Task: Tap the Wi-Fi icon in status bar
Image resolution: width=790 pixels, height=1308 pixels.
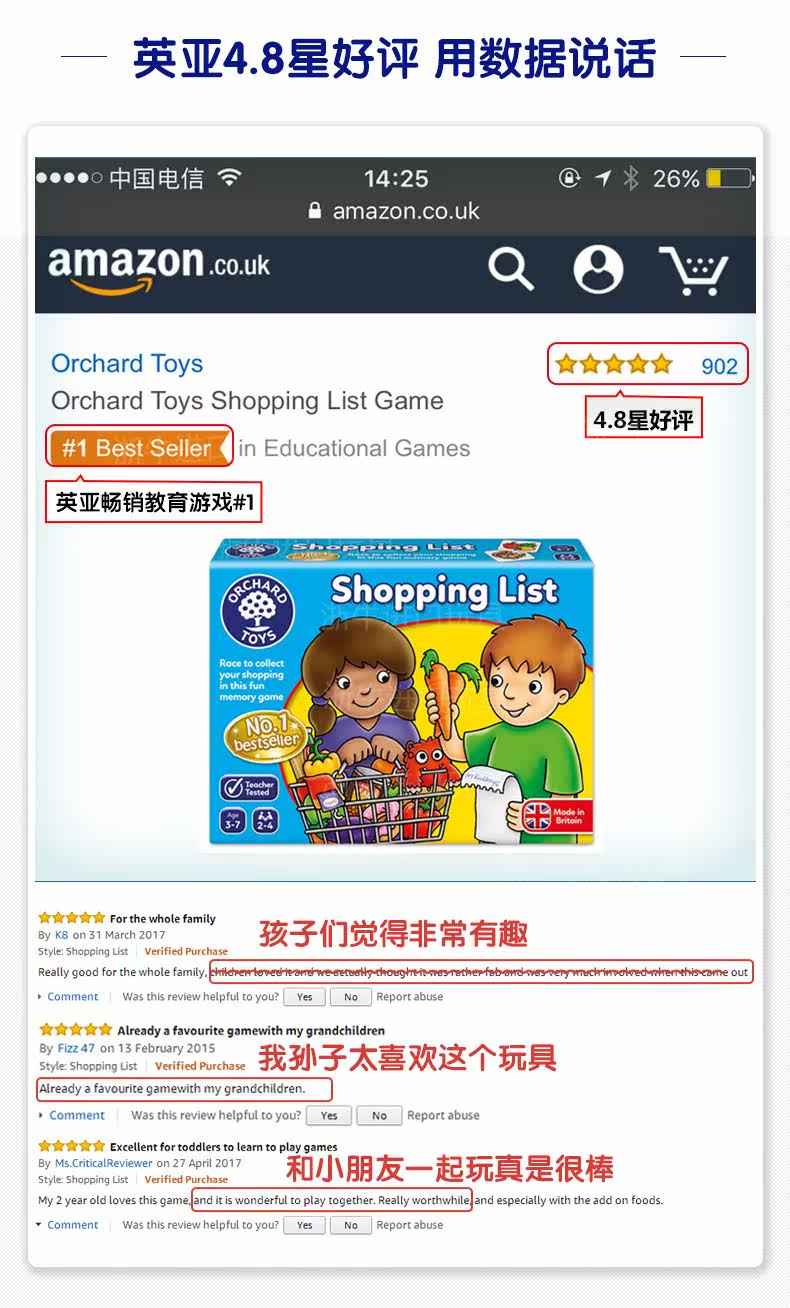Action: click(230, 178)
